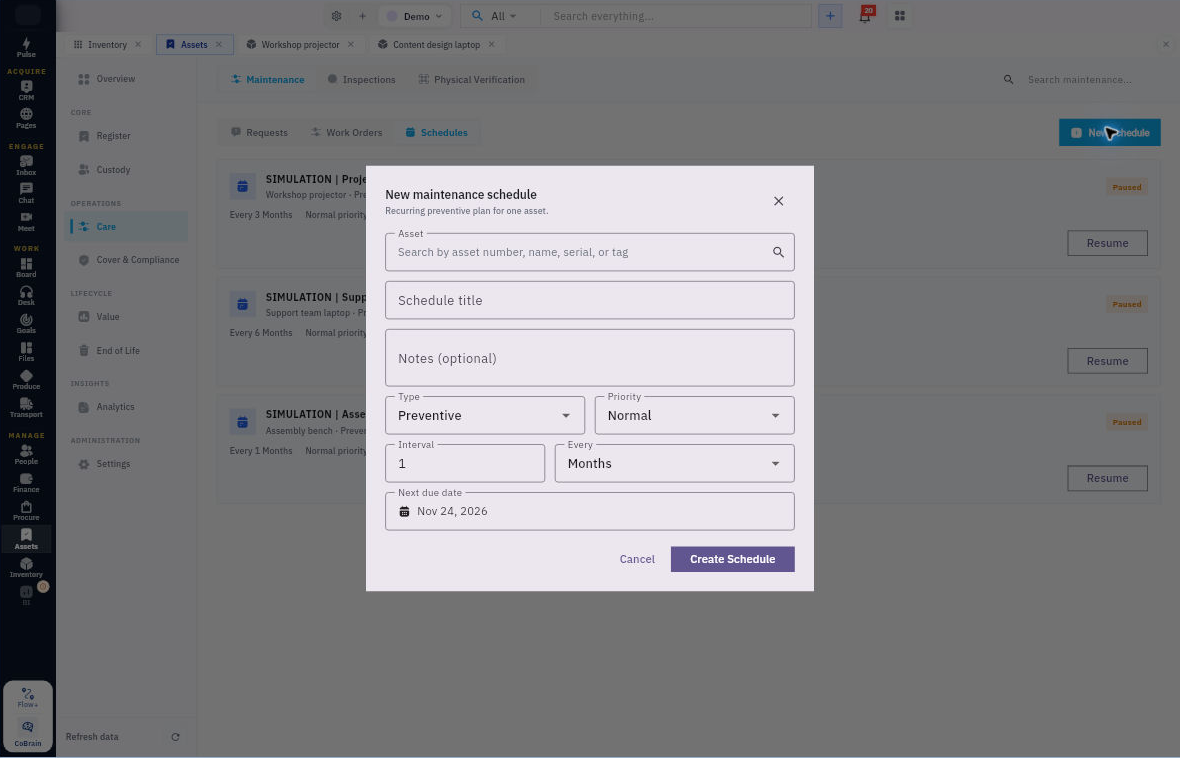Click the New Schedule button

pos(1109,132)
